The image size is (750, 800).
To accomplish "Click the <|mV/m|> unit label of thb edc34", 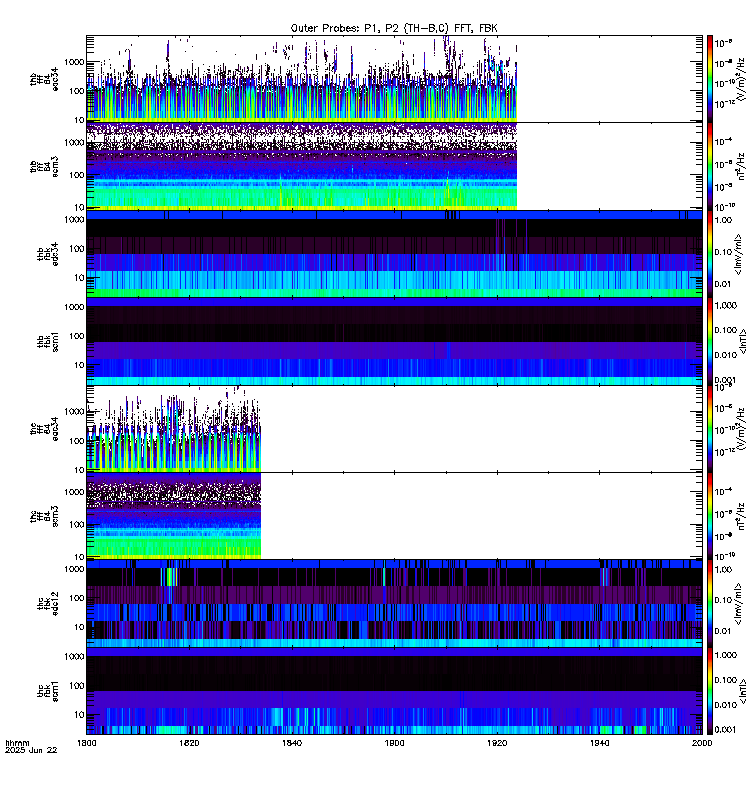I will click(x=738, y=254).
